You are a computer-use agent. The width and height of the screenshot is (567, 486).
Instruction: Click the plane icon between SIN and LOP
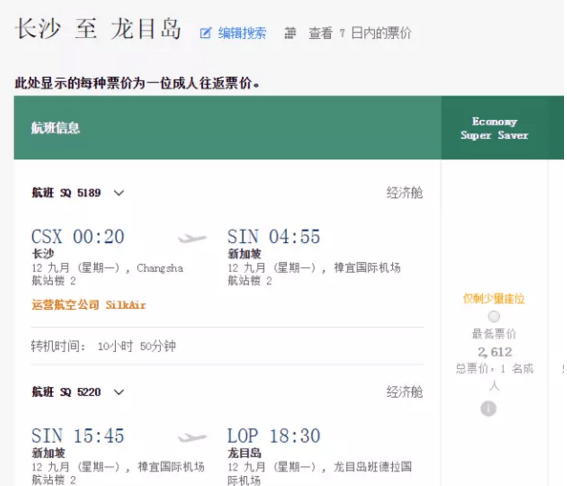point(192,438)
